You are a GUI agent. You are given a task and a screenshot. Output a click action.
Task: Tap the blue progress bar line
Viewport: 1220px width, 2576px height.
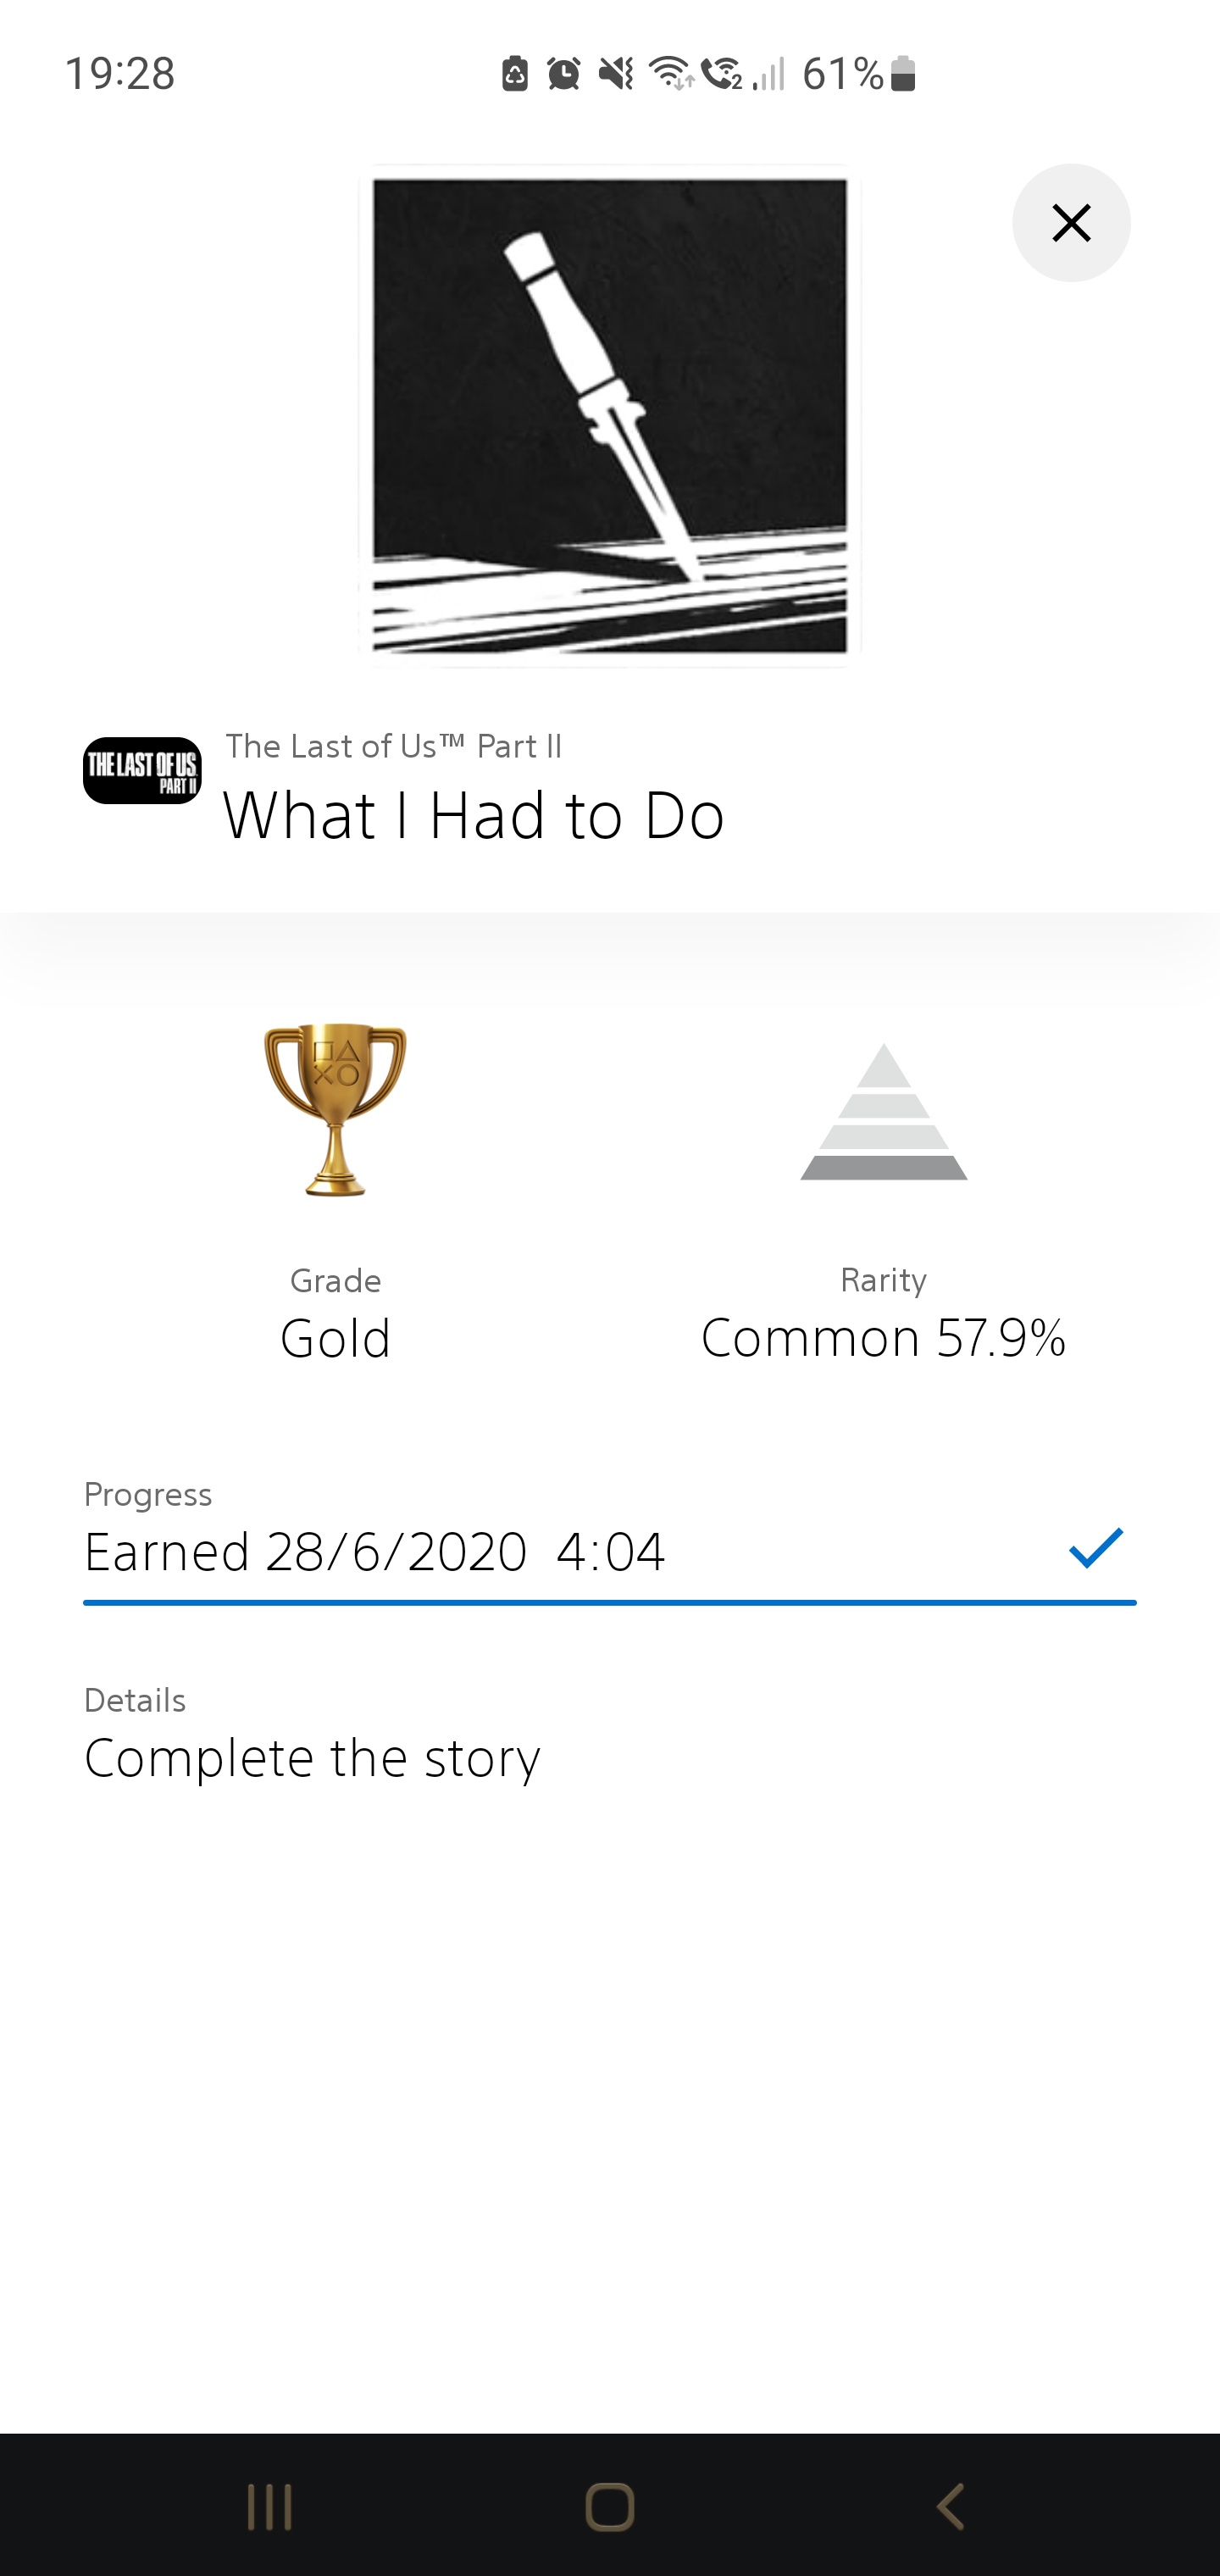click(x=610, y=1603)
